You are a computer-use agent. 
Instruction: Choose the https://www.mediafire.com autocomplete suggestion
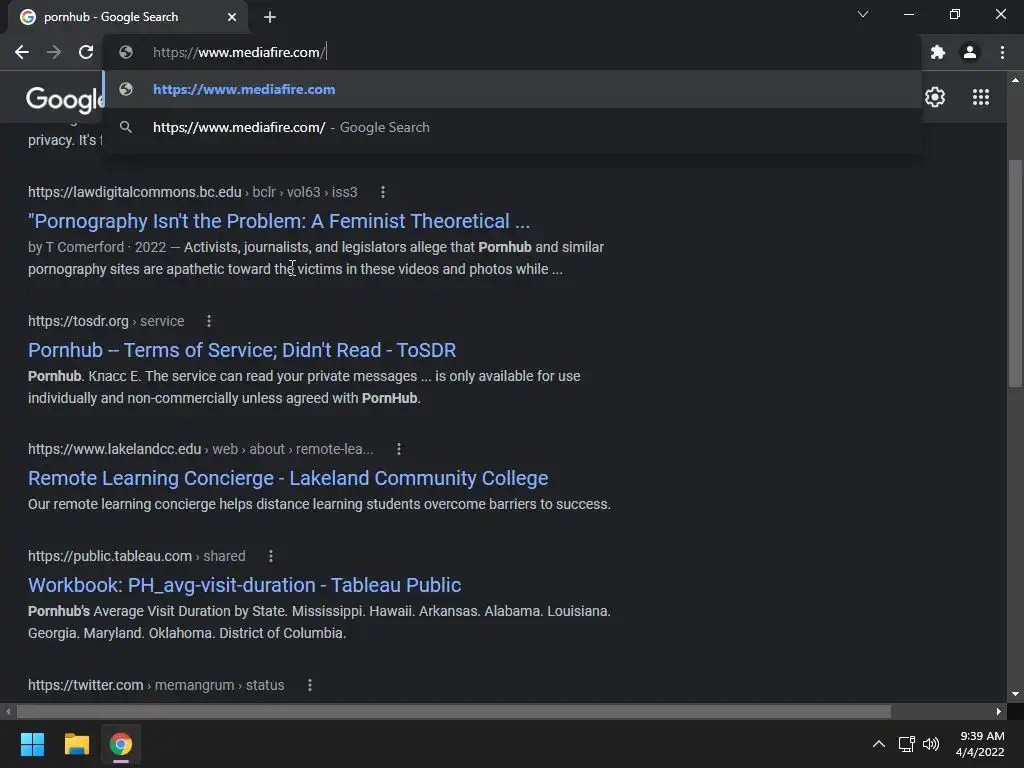point(512,89)
